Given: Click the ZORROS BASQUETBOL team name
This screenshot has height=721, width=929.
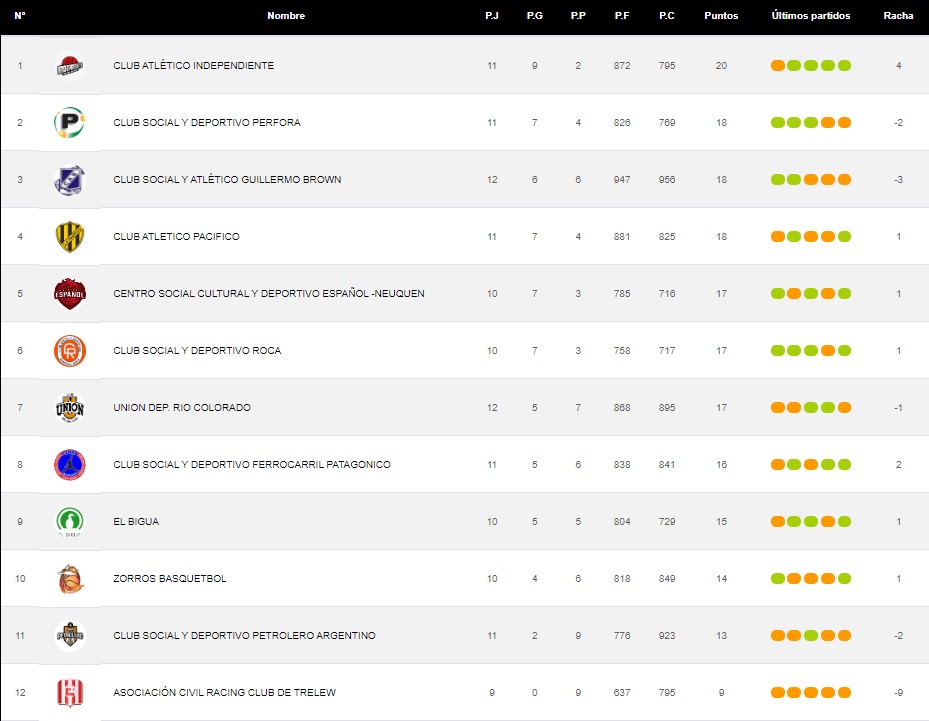Looking at the screenshot, I should pyautogui.click(x=170, y=579).
